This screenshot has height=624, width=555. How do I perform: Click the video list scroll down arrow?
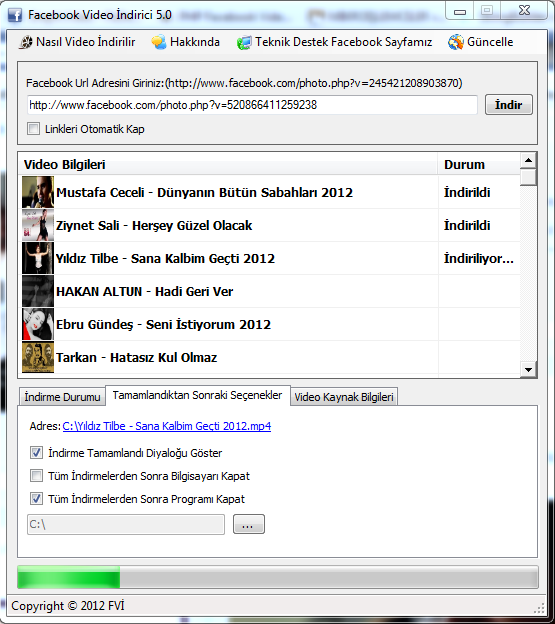click(528, 369)
